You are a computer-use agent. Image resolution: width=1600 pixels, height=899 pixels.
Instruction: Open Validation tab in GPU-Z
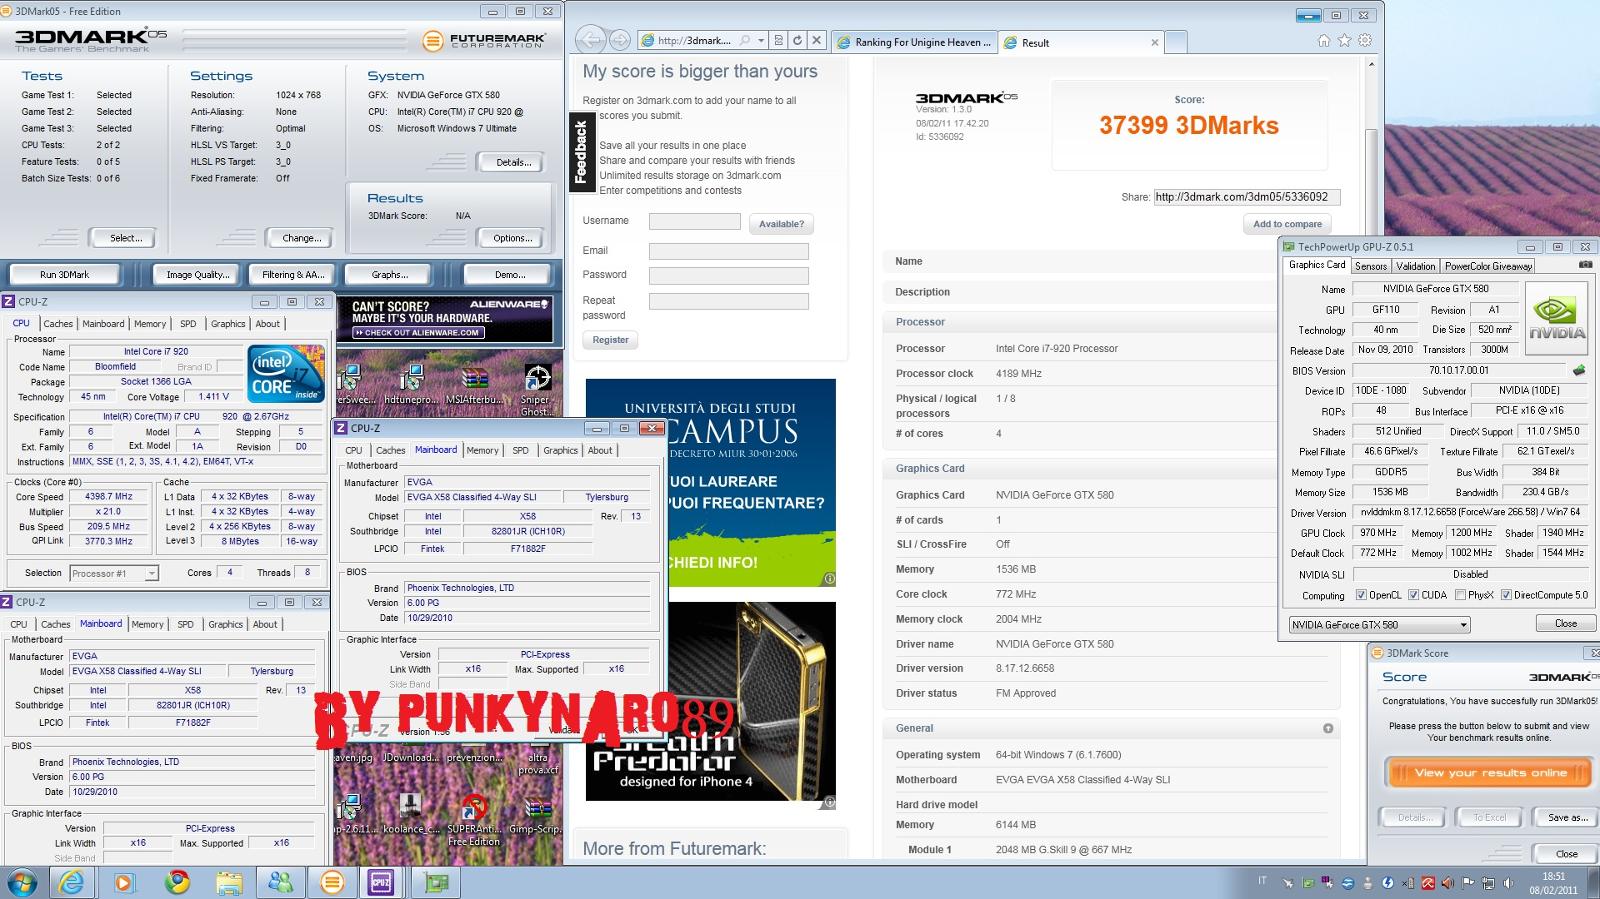click(x=1415, y=266)
